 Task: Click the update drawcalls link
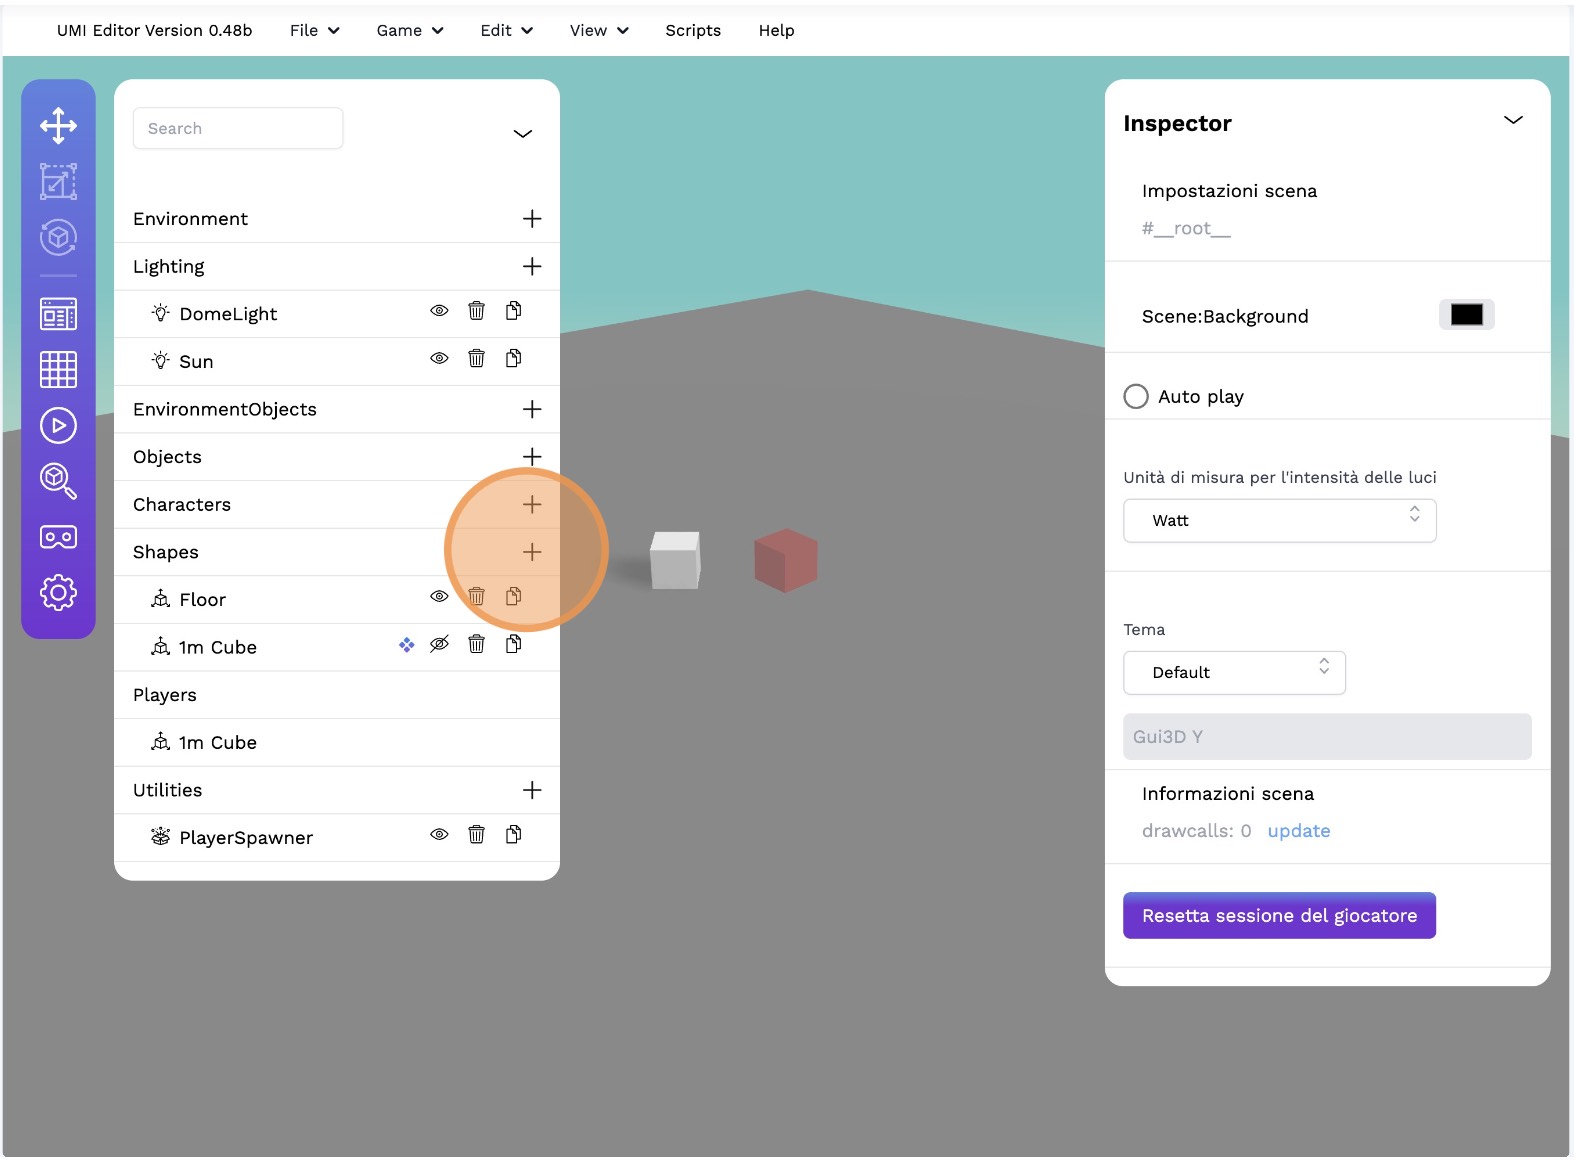(1298, 831)
